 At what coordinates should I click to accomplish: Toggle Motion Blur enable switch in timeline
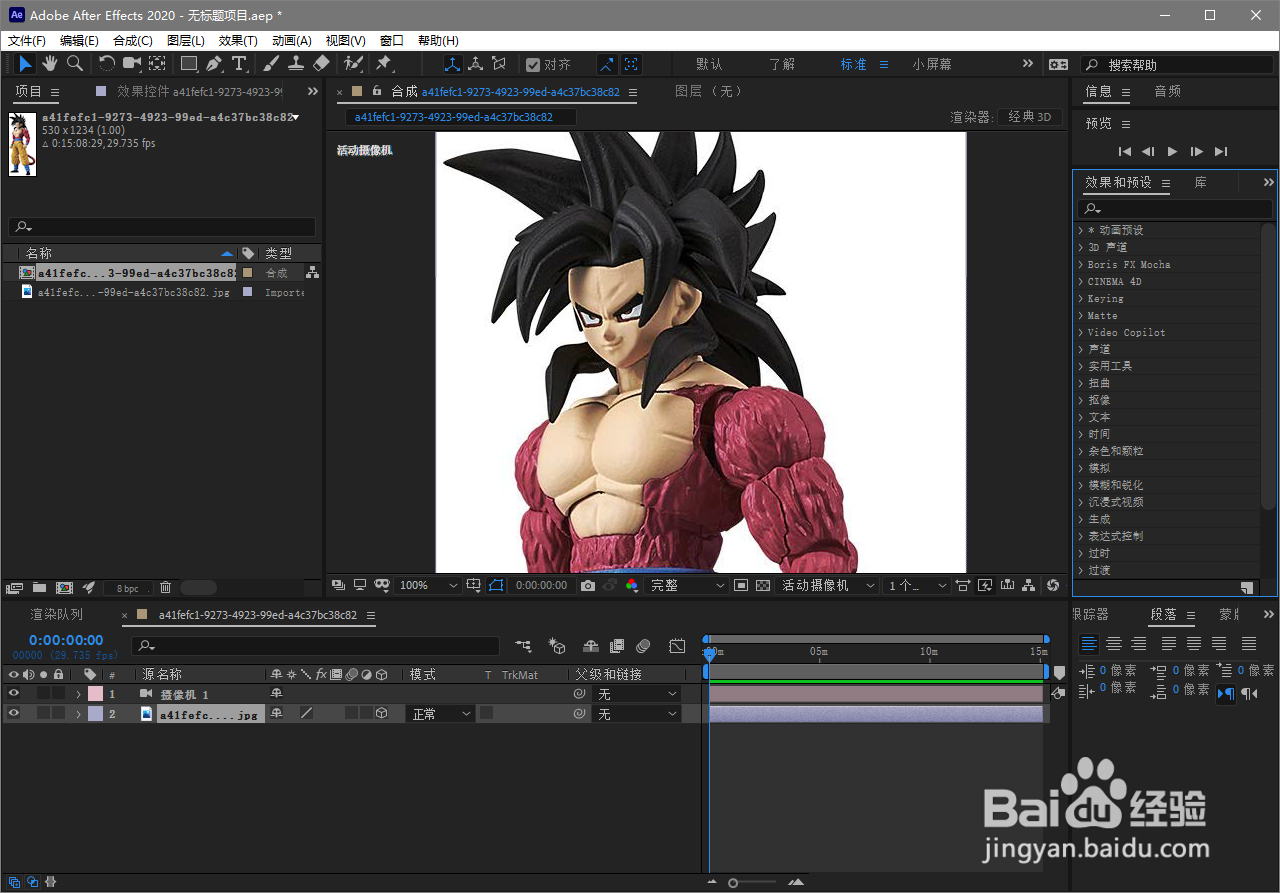(644, 647)
